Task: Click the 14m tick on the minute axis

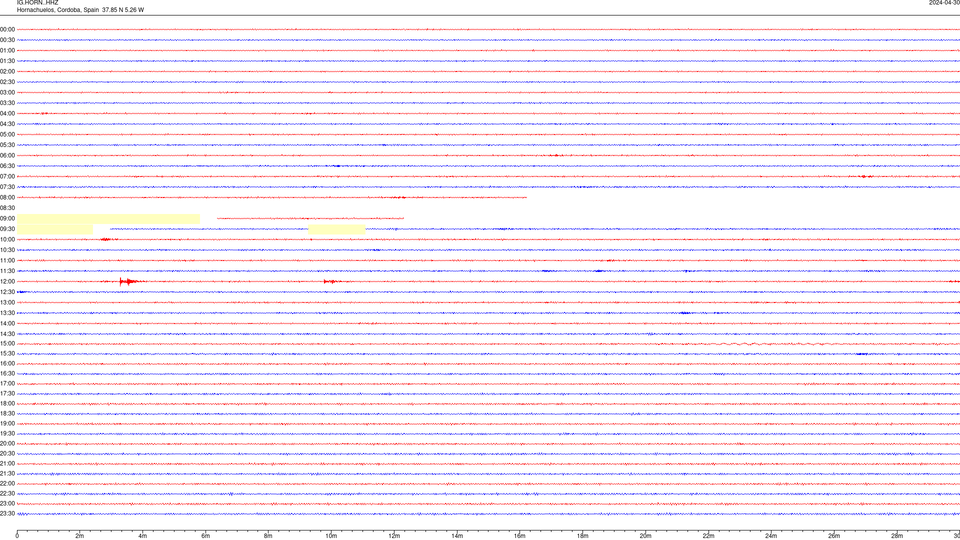Action: [457, 536]
